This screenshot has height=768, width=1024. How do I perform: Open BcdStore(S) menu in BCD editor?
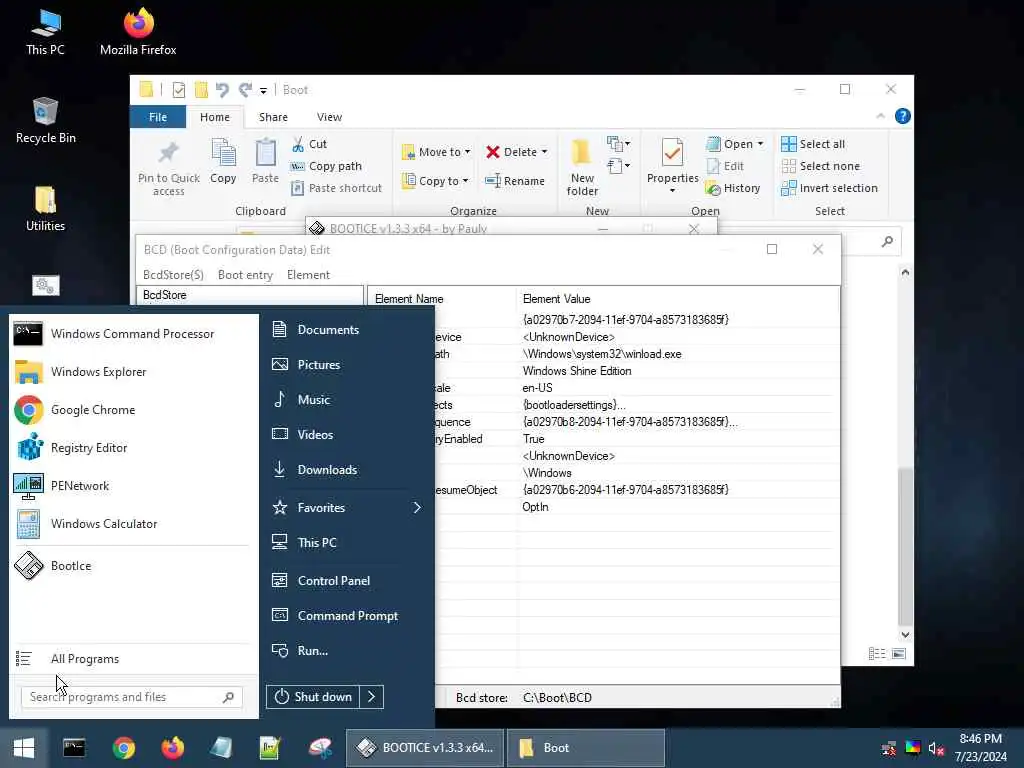pyautogui.click(x=173, y=275)
